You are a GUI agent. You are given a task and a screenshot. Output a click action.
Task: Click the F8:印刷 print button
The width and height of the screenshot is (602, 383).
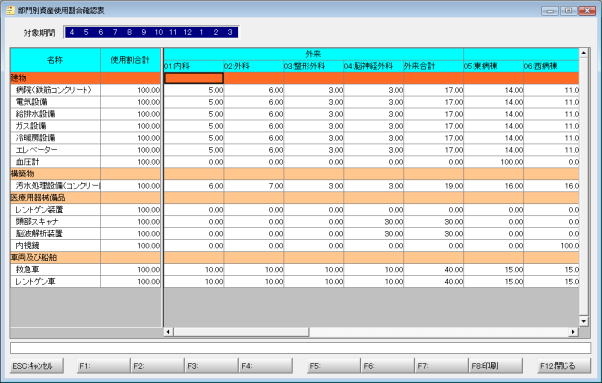[496, 366]
